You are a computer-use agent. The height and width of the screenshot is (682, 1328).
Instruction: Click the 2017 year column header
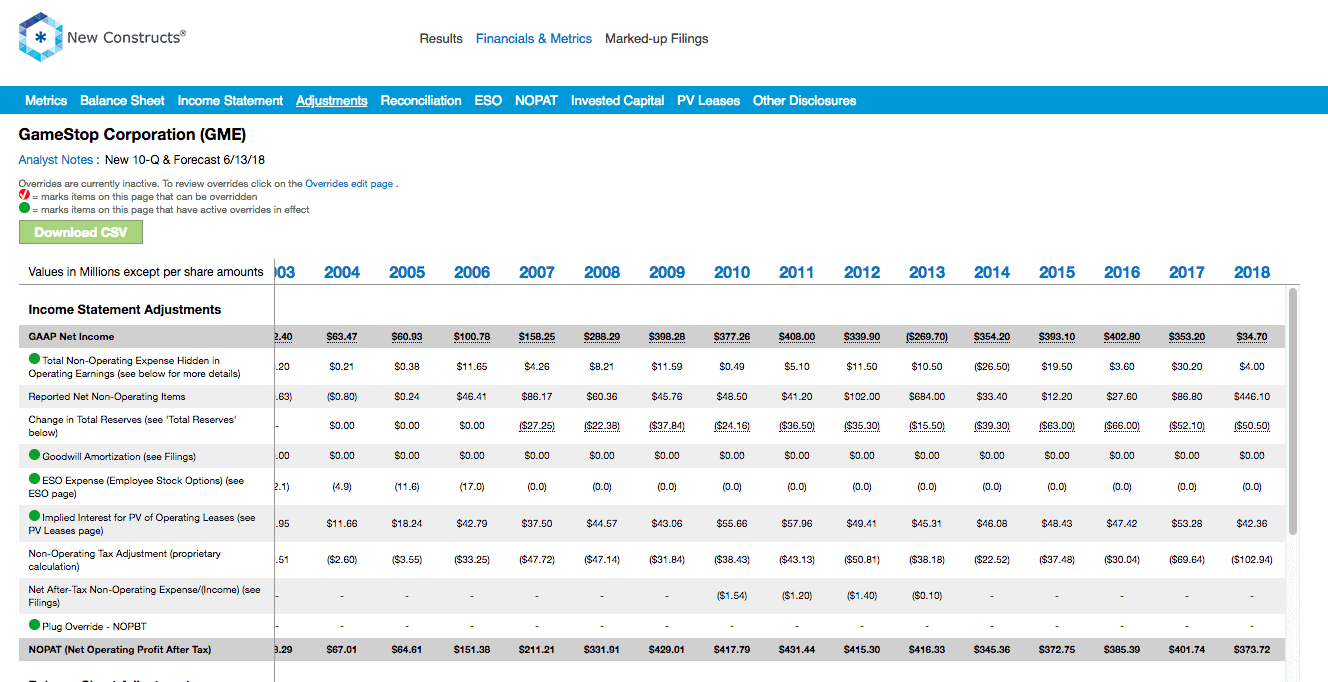tap(1187, 272)
